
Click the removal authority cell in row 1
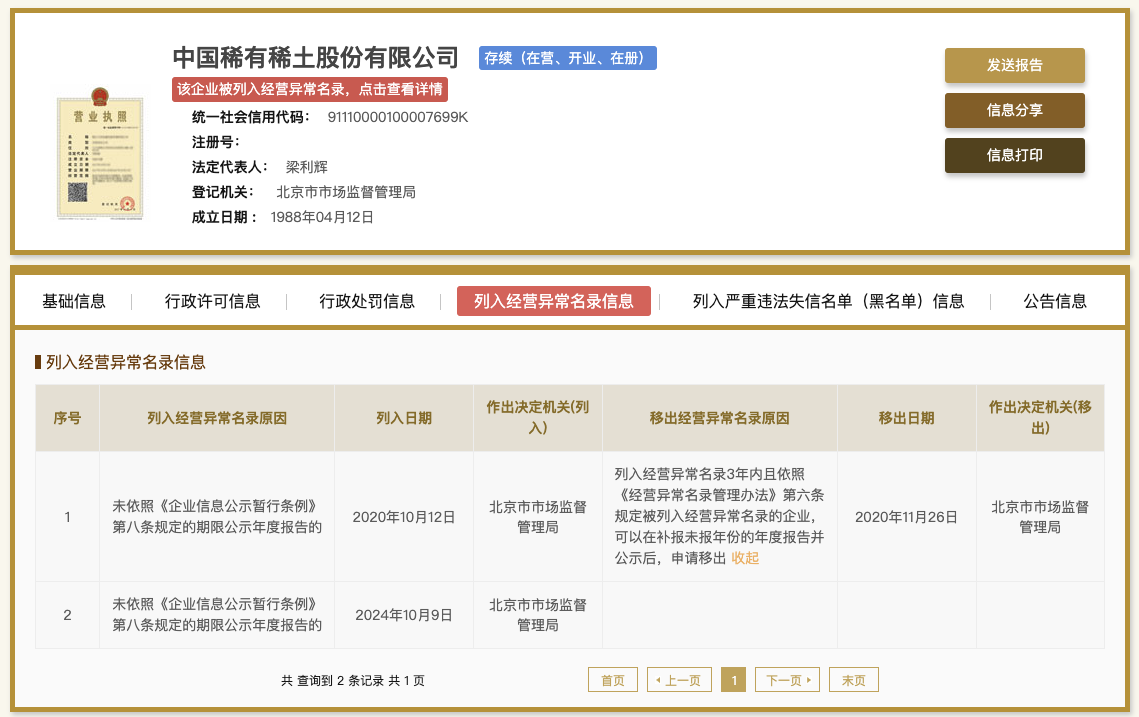pos(1040,517)
